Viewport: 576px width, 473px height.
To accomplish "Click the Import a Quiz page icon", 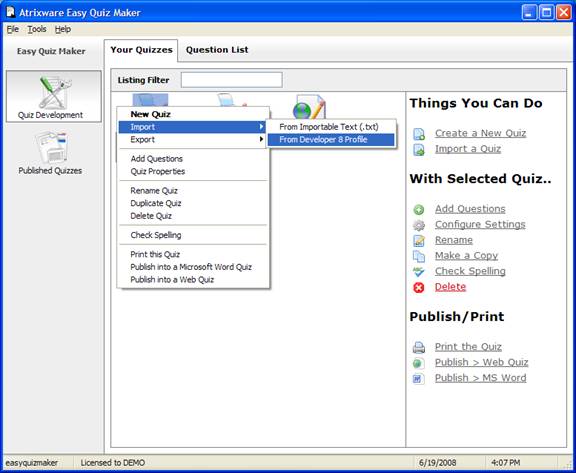I will 419,150.
